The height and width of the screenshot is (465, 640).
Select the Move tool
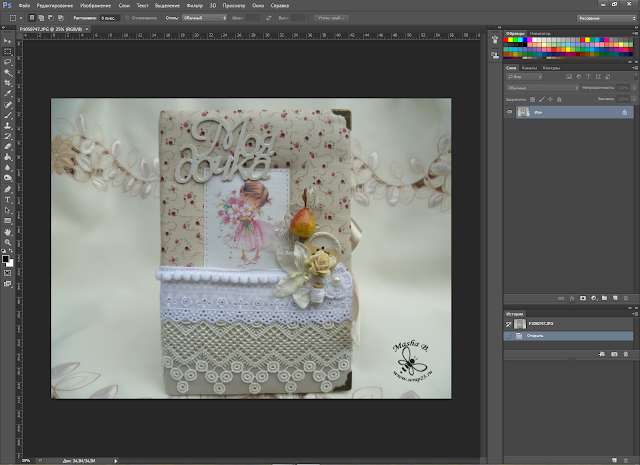pos(8,41)
